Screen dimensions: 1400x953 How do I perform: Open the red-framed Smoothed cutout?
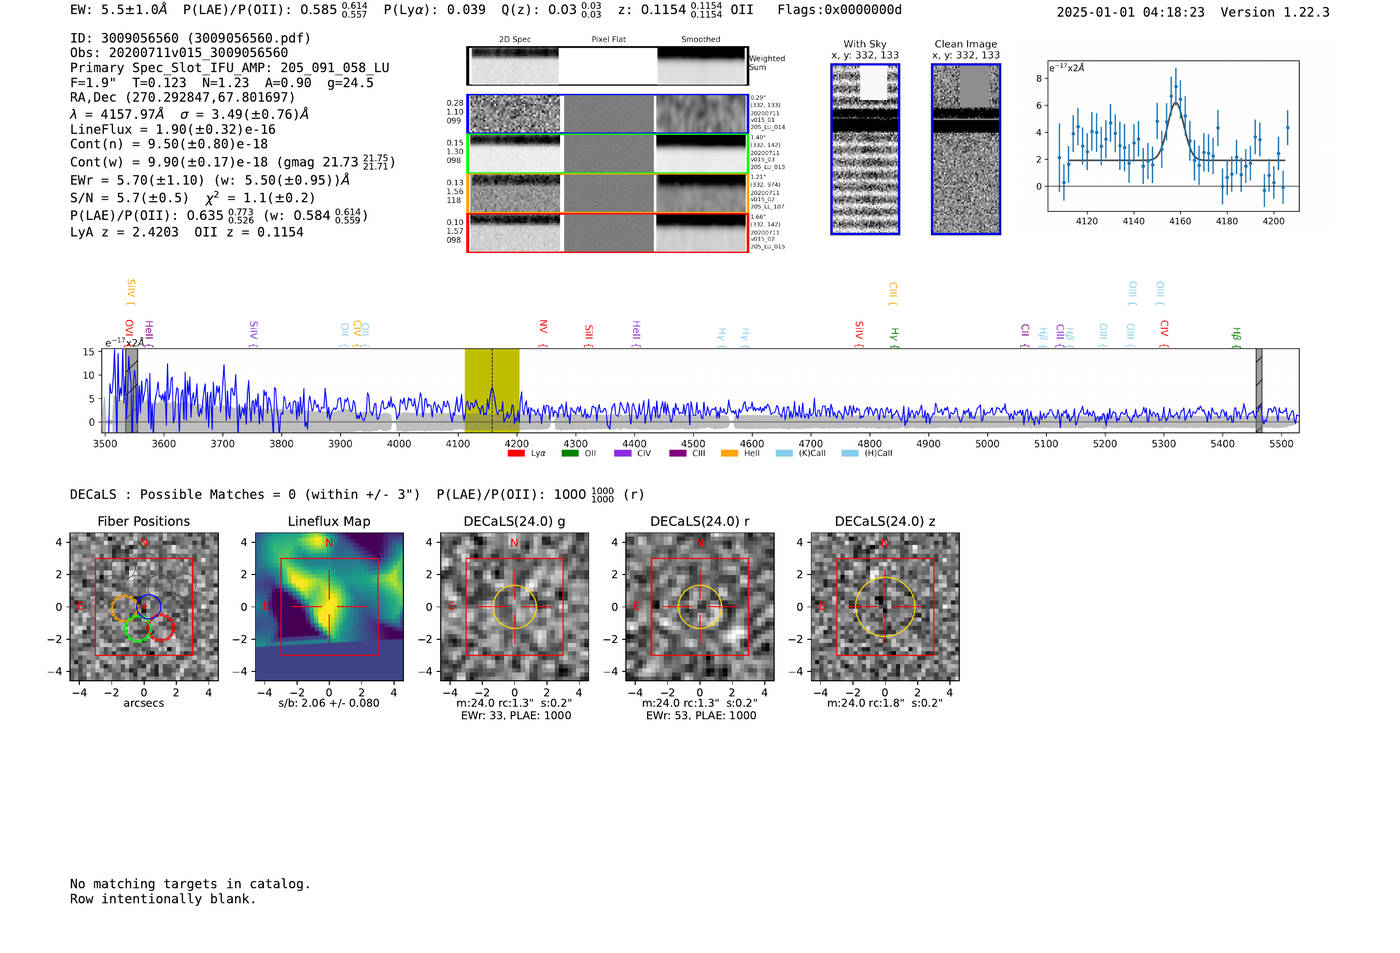coord(701,233)
